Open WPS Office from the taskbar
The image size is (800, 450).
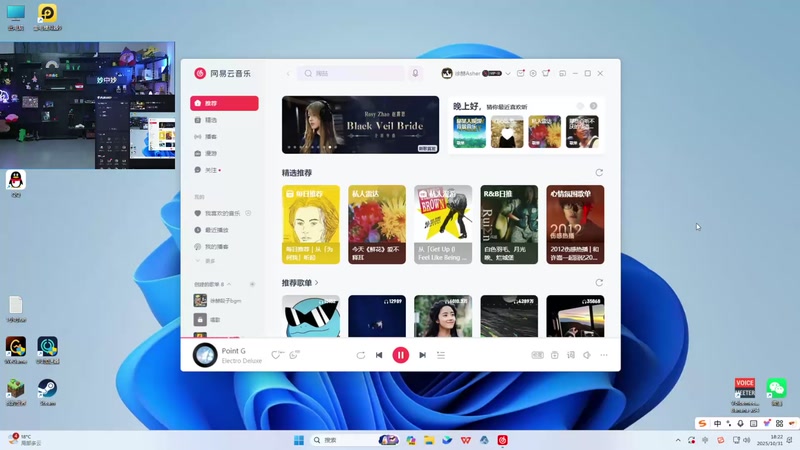(466, 440)
